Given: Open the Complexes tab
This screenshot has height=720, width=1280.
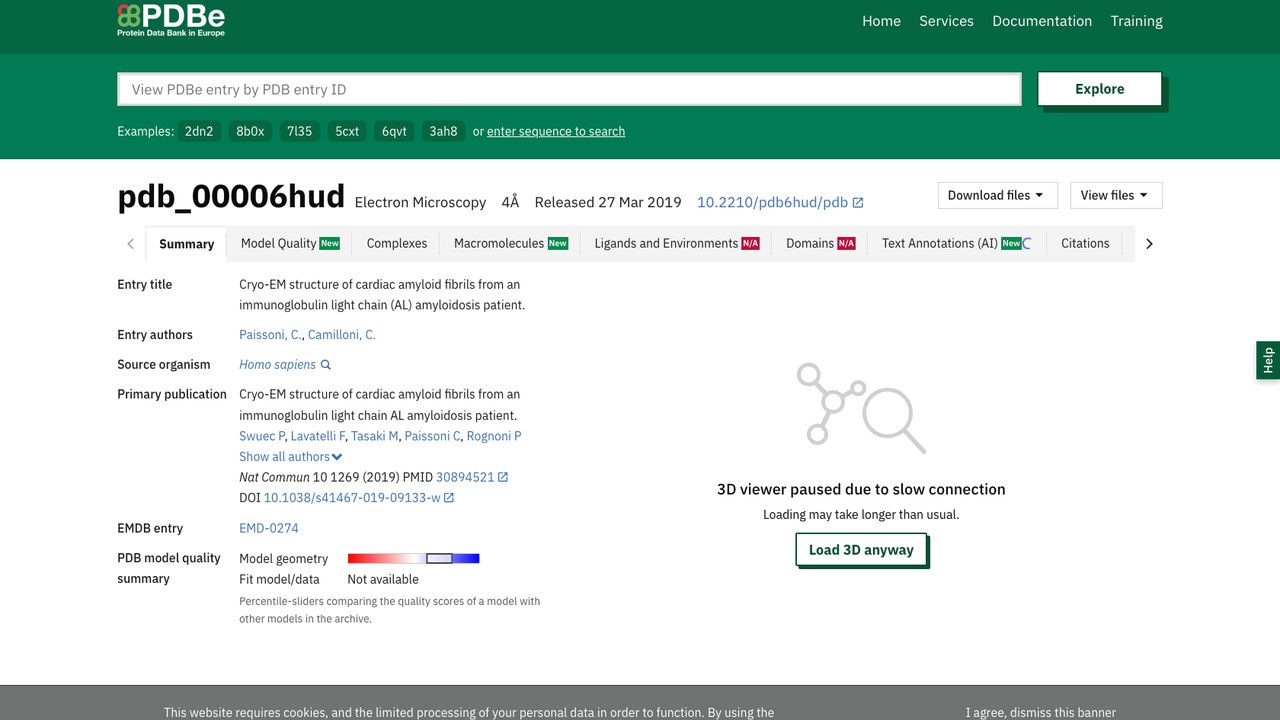Looking at the screenshot, I should point(397,243).
